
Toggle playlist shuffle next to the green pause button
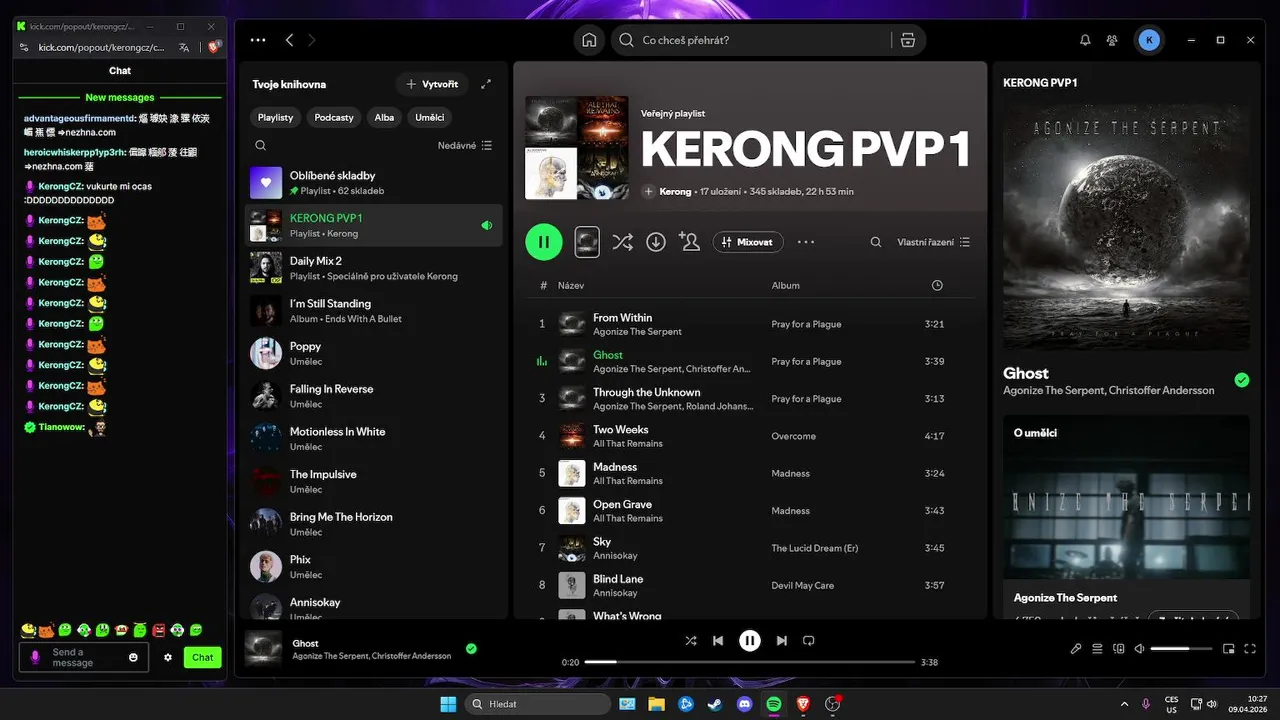tap(622, 241)
